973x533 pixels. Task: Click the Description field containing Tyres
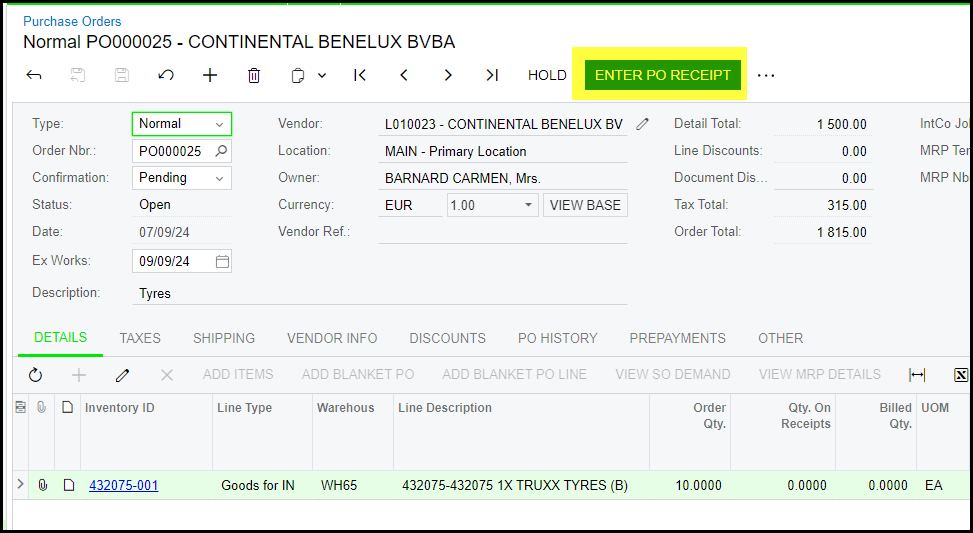pyautogui.click(x=380, y=293)
